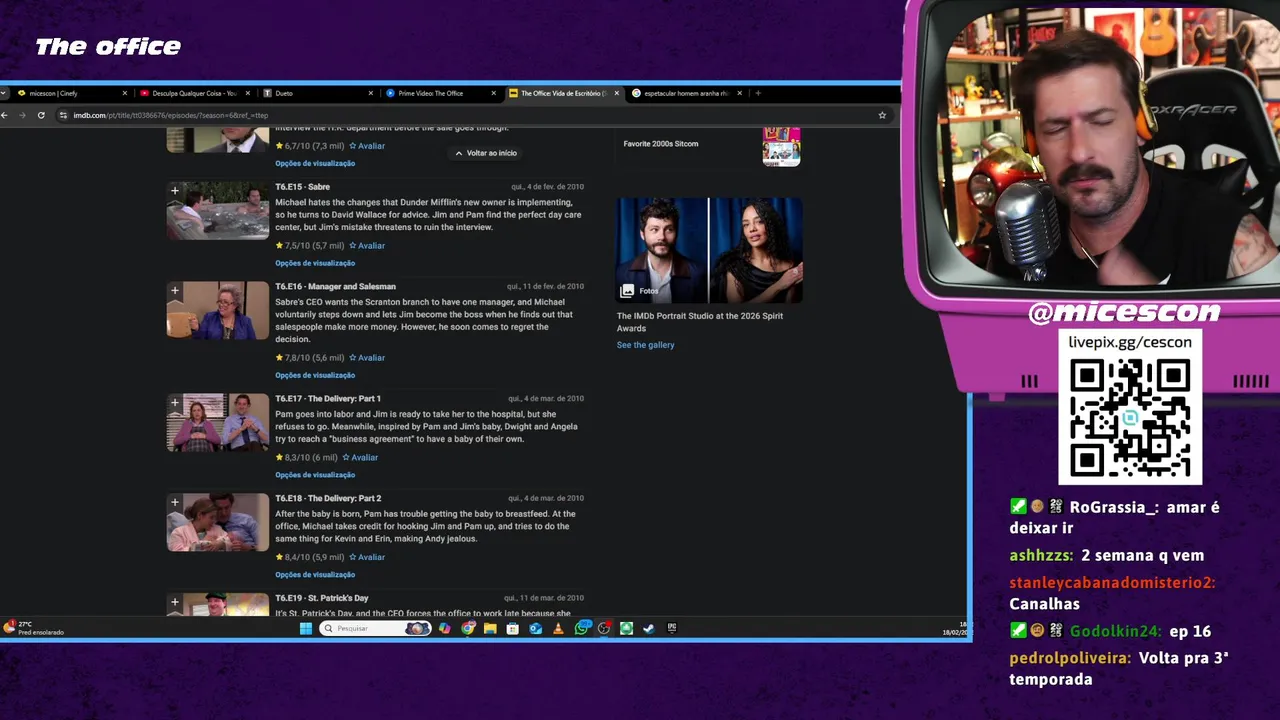
Task: Go forward in the browser
Action: pos(22,115)
